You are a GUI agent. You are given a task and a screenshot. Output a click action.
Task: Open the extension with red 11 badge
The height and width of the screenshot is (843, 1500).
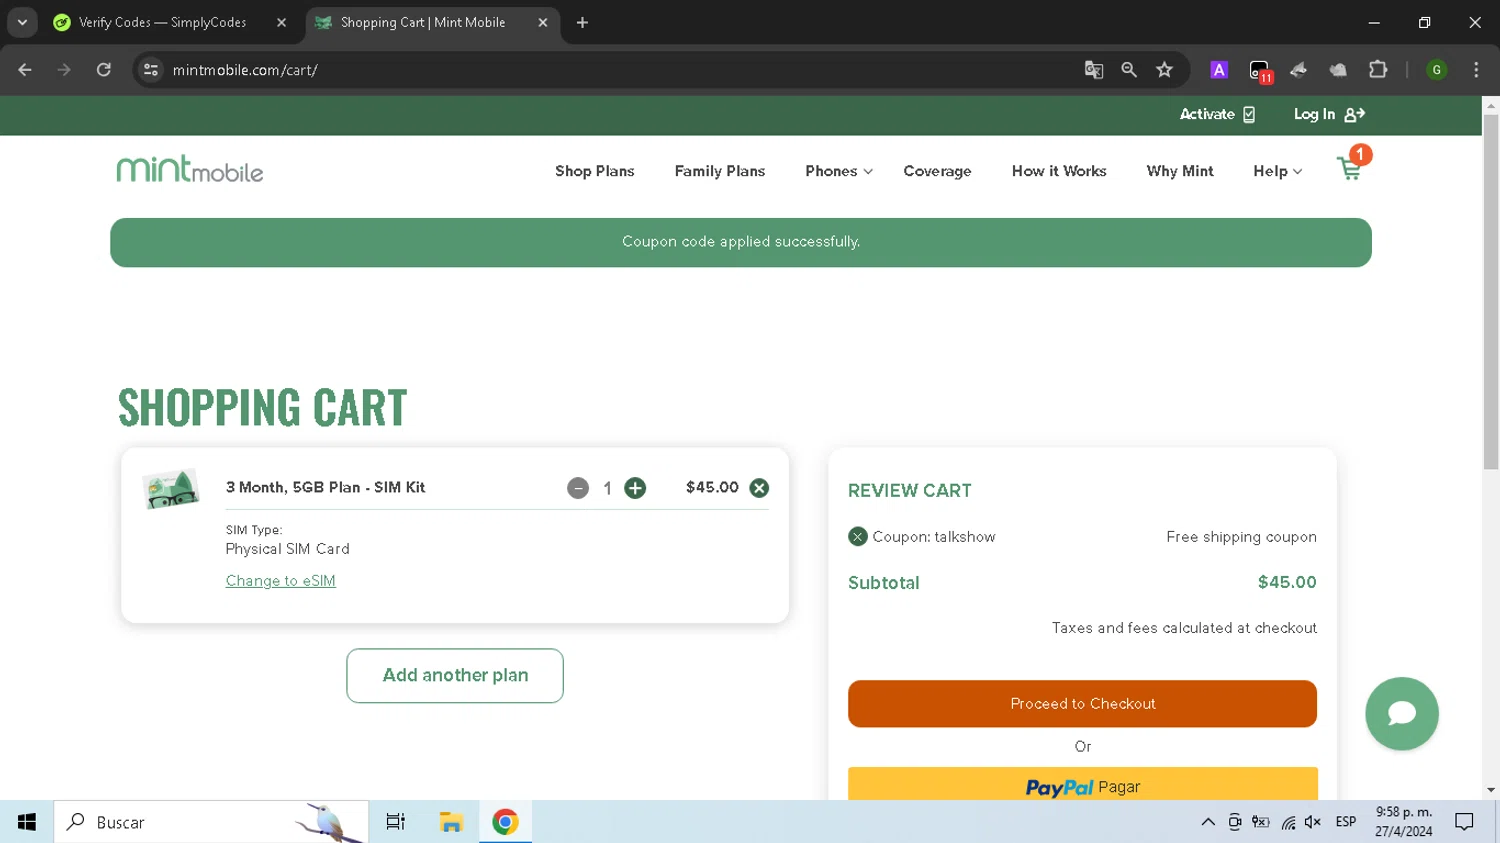pos(1260,71)
